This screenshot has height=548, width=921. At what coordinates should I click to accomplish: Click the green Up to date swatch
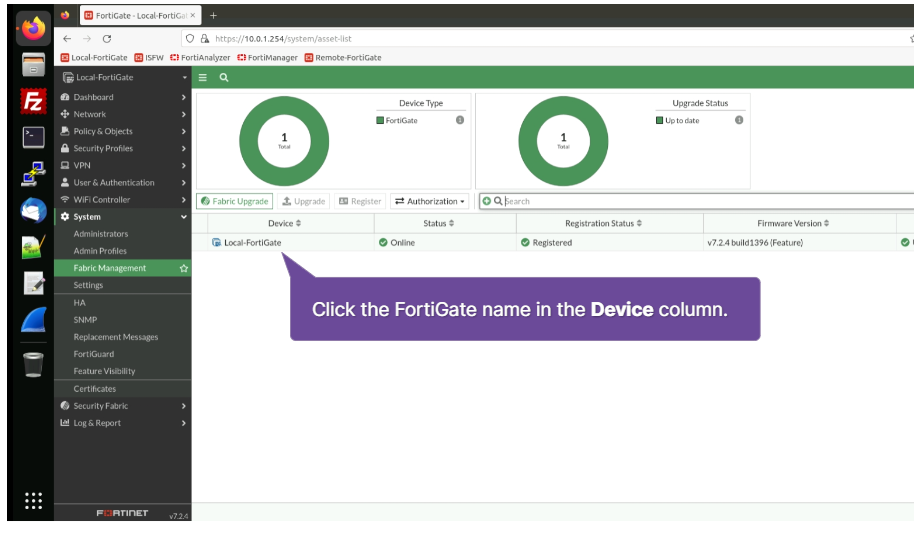point(659,120)
